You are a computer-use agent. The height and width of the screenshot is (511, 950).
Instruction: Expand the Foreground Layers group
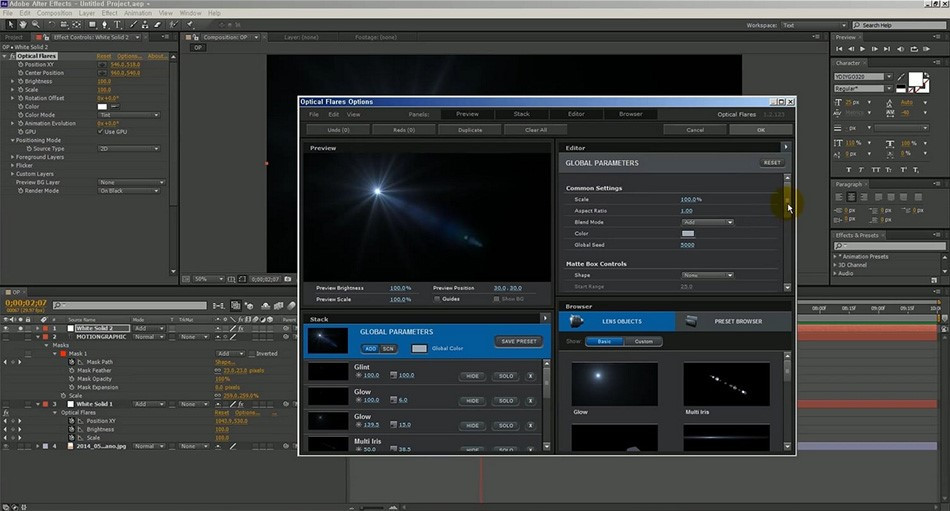click(13, 157)
